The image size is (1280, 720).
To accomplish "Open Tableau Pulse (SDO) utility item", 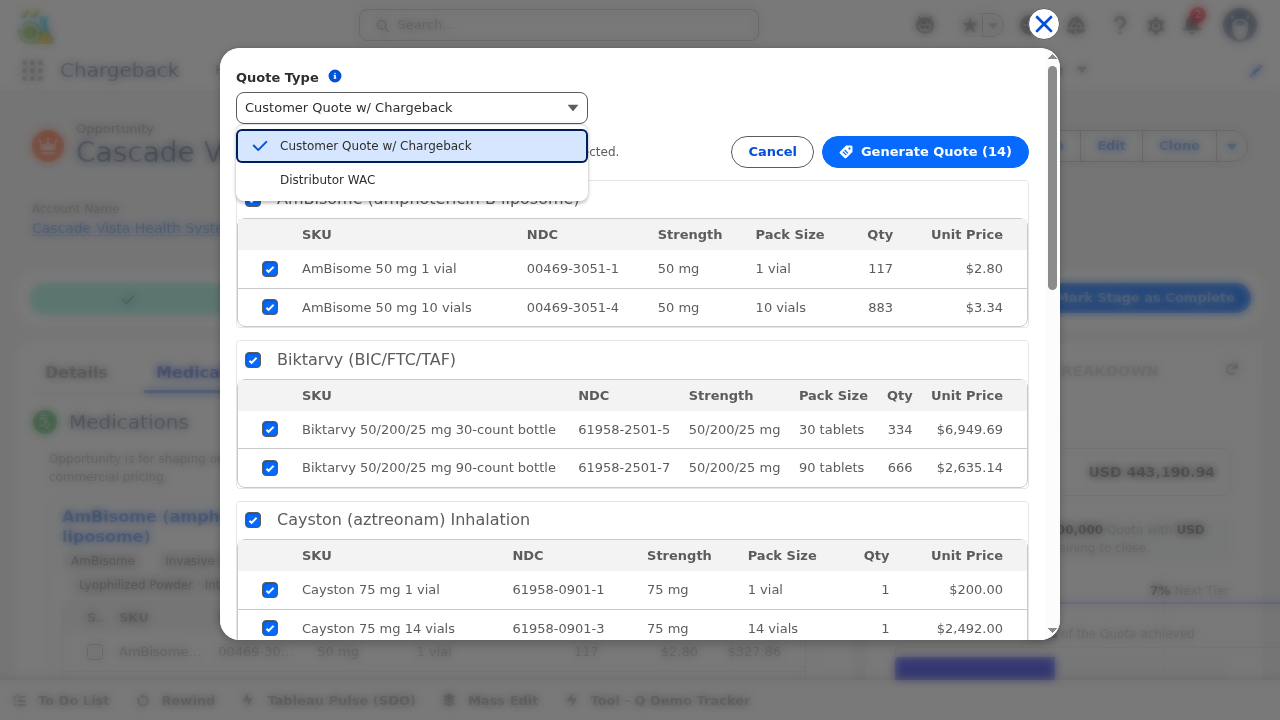I will pos(328,700).
